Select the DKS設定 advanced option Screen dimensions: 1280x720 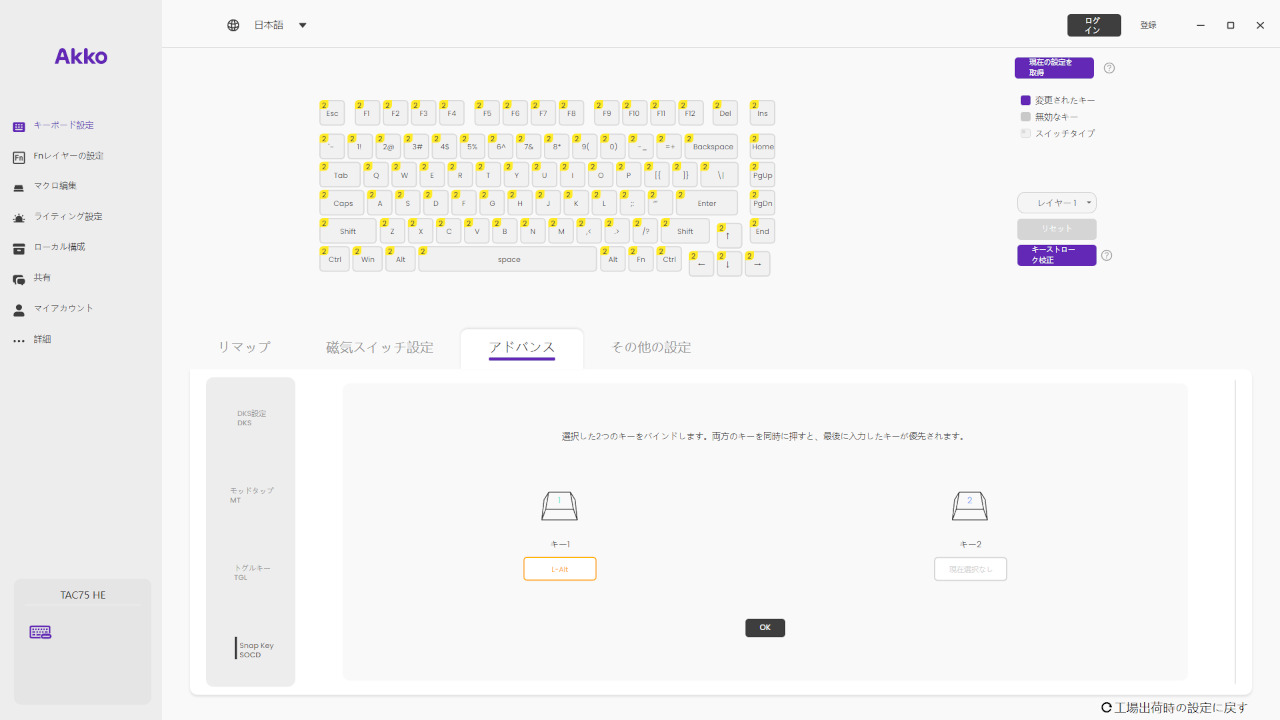[251, 417]
